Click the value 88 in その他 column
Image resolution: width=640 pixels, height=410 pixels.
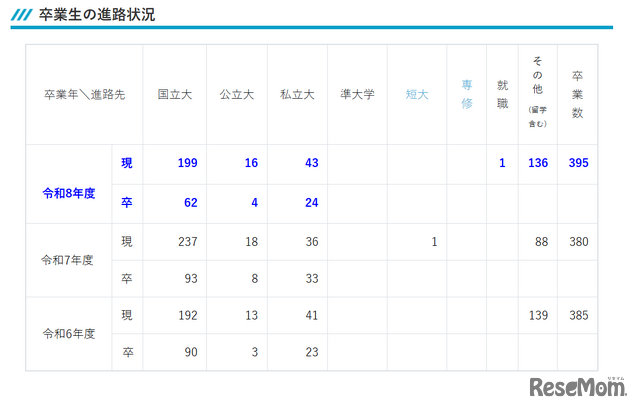pos(541,242)
